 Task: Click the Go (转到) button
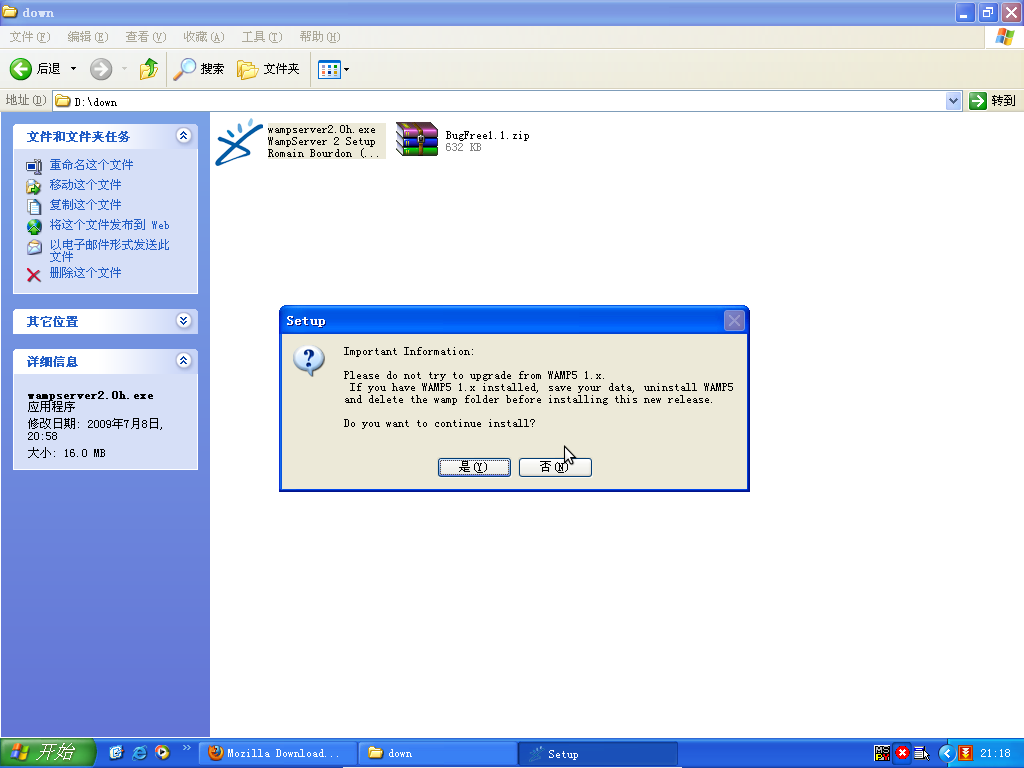pos(993,101)
